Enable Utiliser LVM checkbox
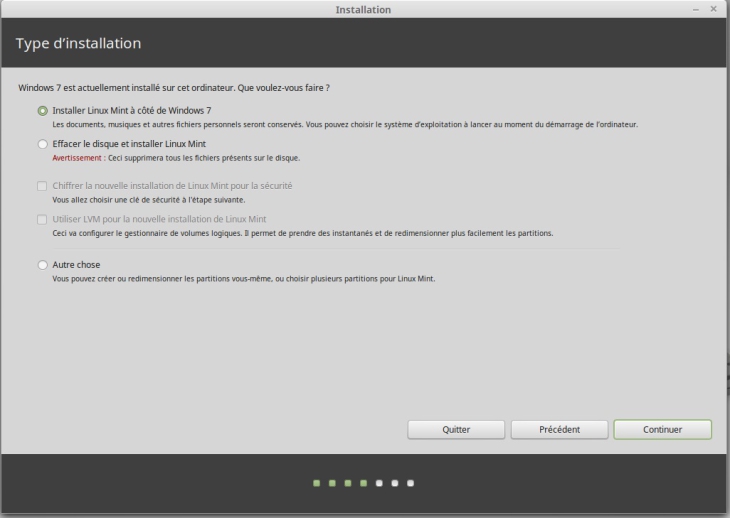The height and width of the screenshot is (518, 730). 42,219
